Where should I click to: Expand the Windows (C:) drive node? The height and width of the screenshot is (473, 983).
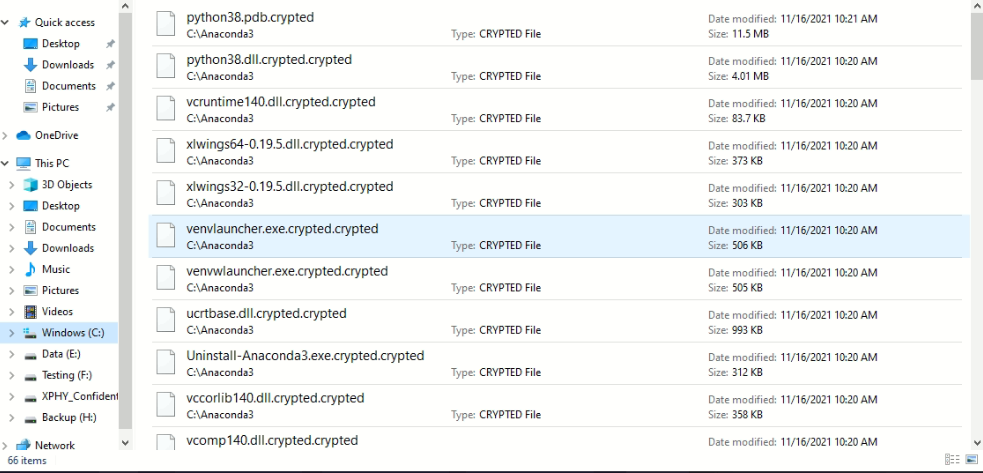[x=12, y=333]
